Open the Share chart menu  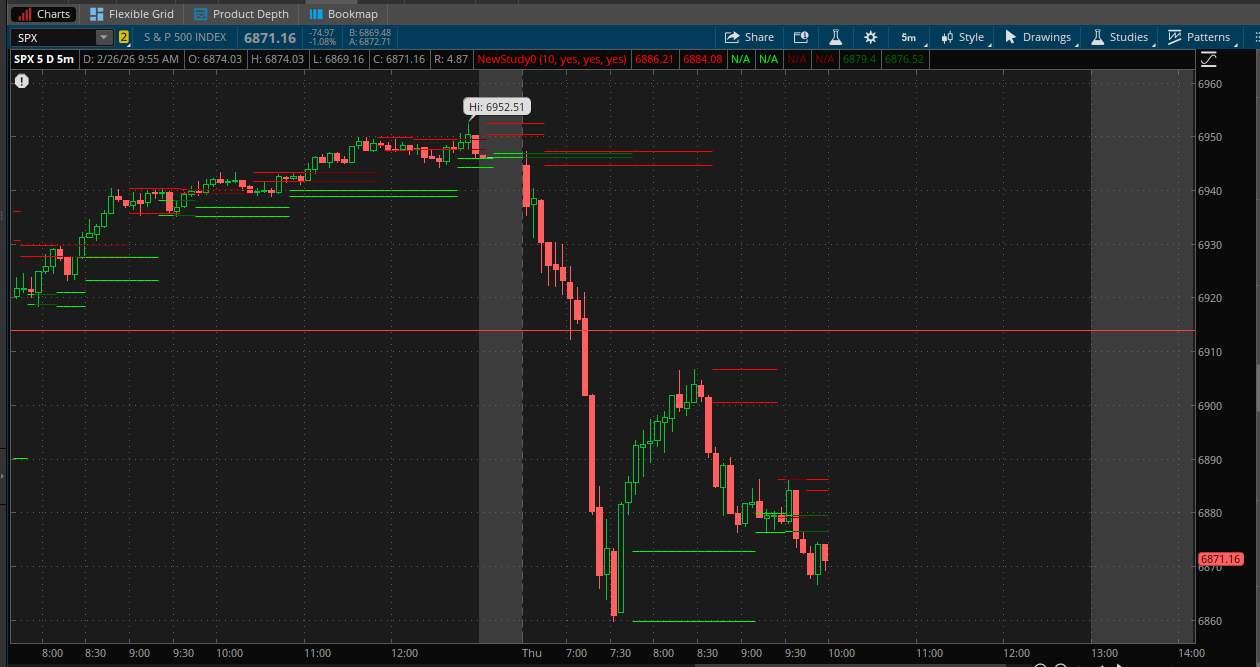(749, 37)
